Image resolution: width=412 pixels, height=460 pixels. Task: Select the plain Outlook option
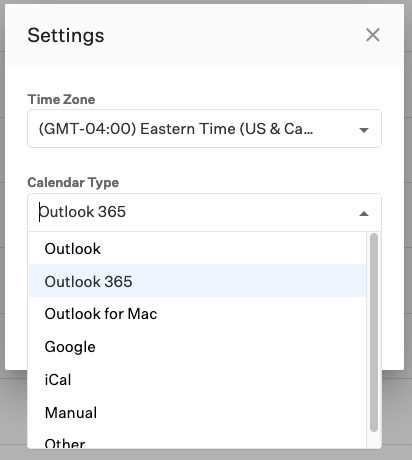197,249
